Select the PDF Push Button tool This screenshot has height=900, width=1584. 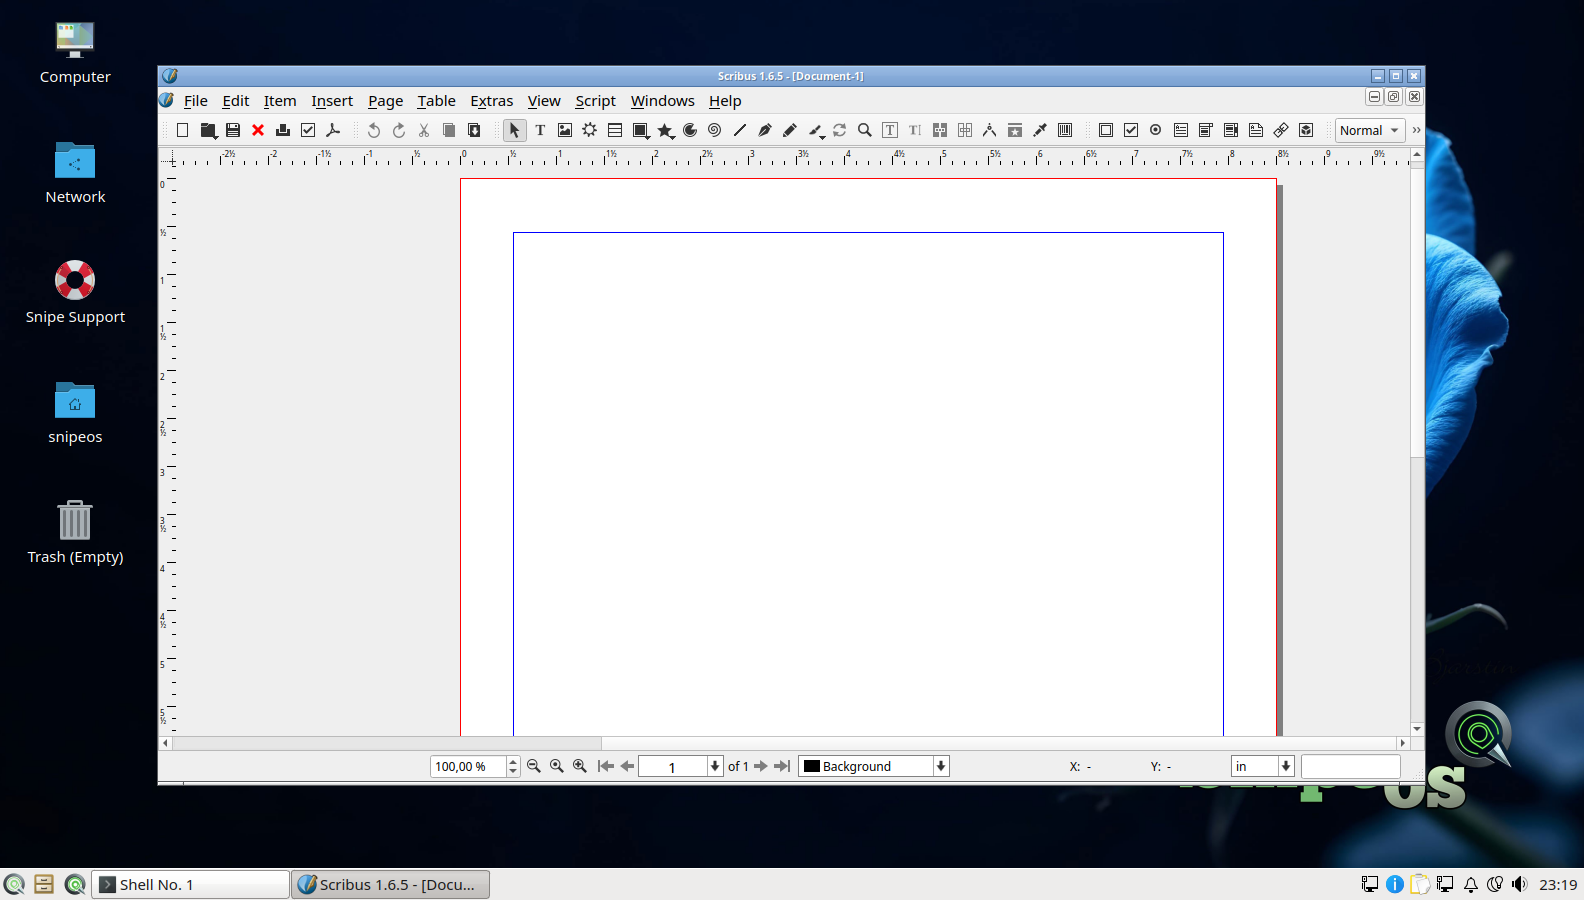[x=1106, y=130]
